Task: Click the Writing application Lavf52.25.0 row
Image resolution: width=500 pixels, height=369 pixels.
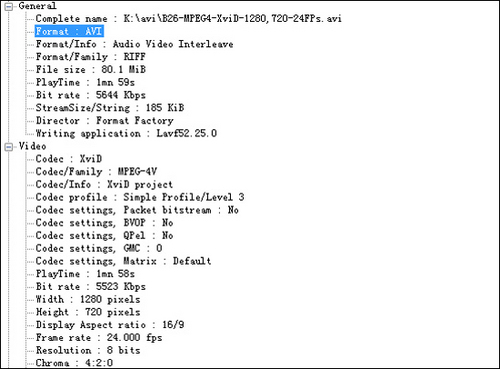Action: coord(126,134)
